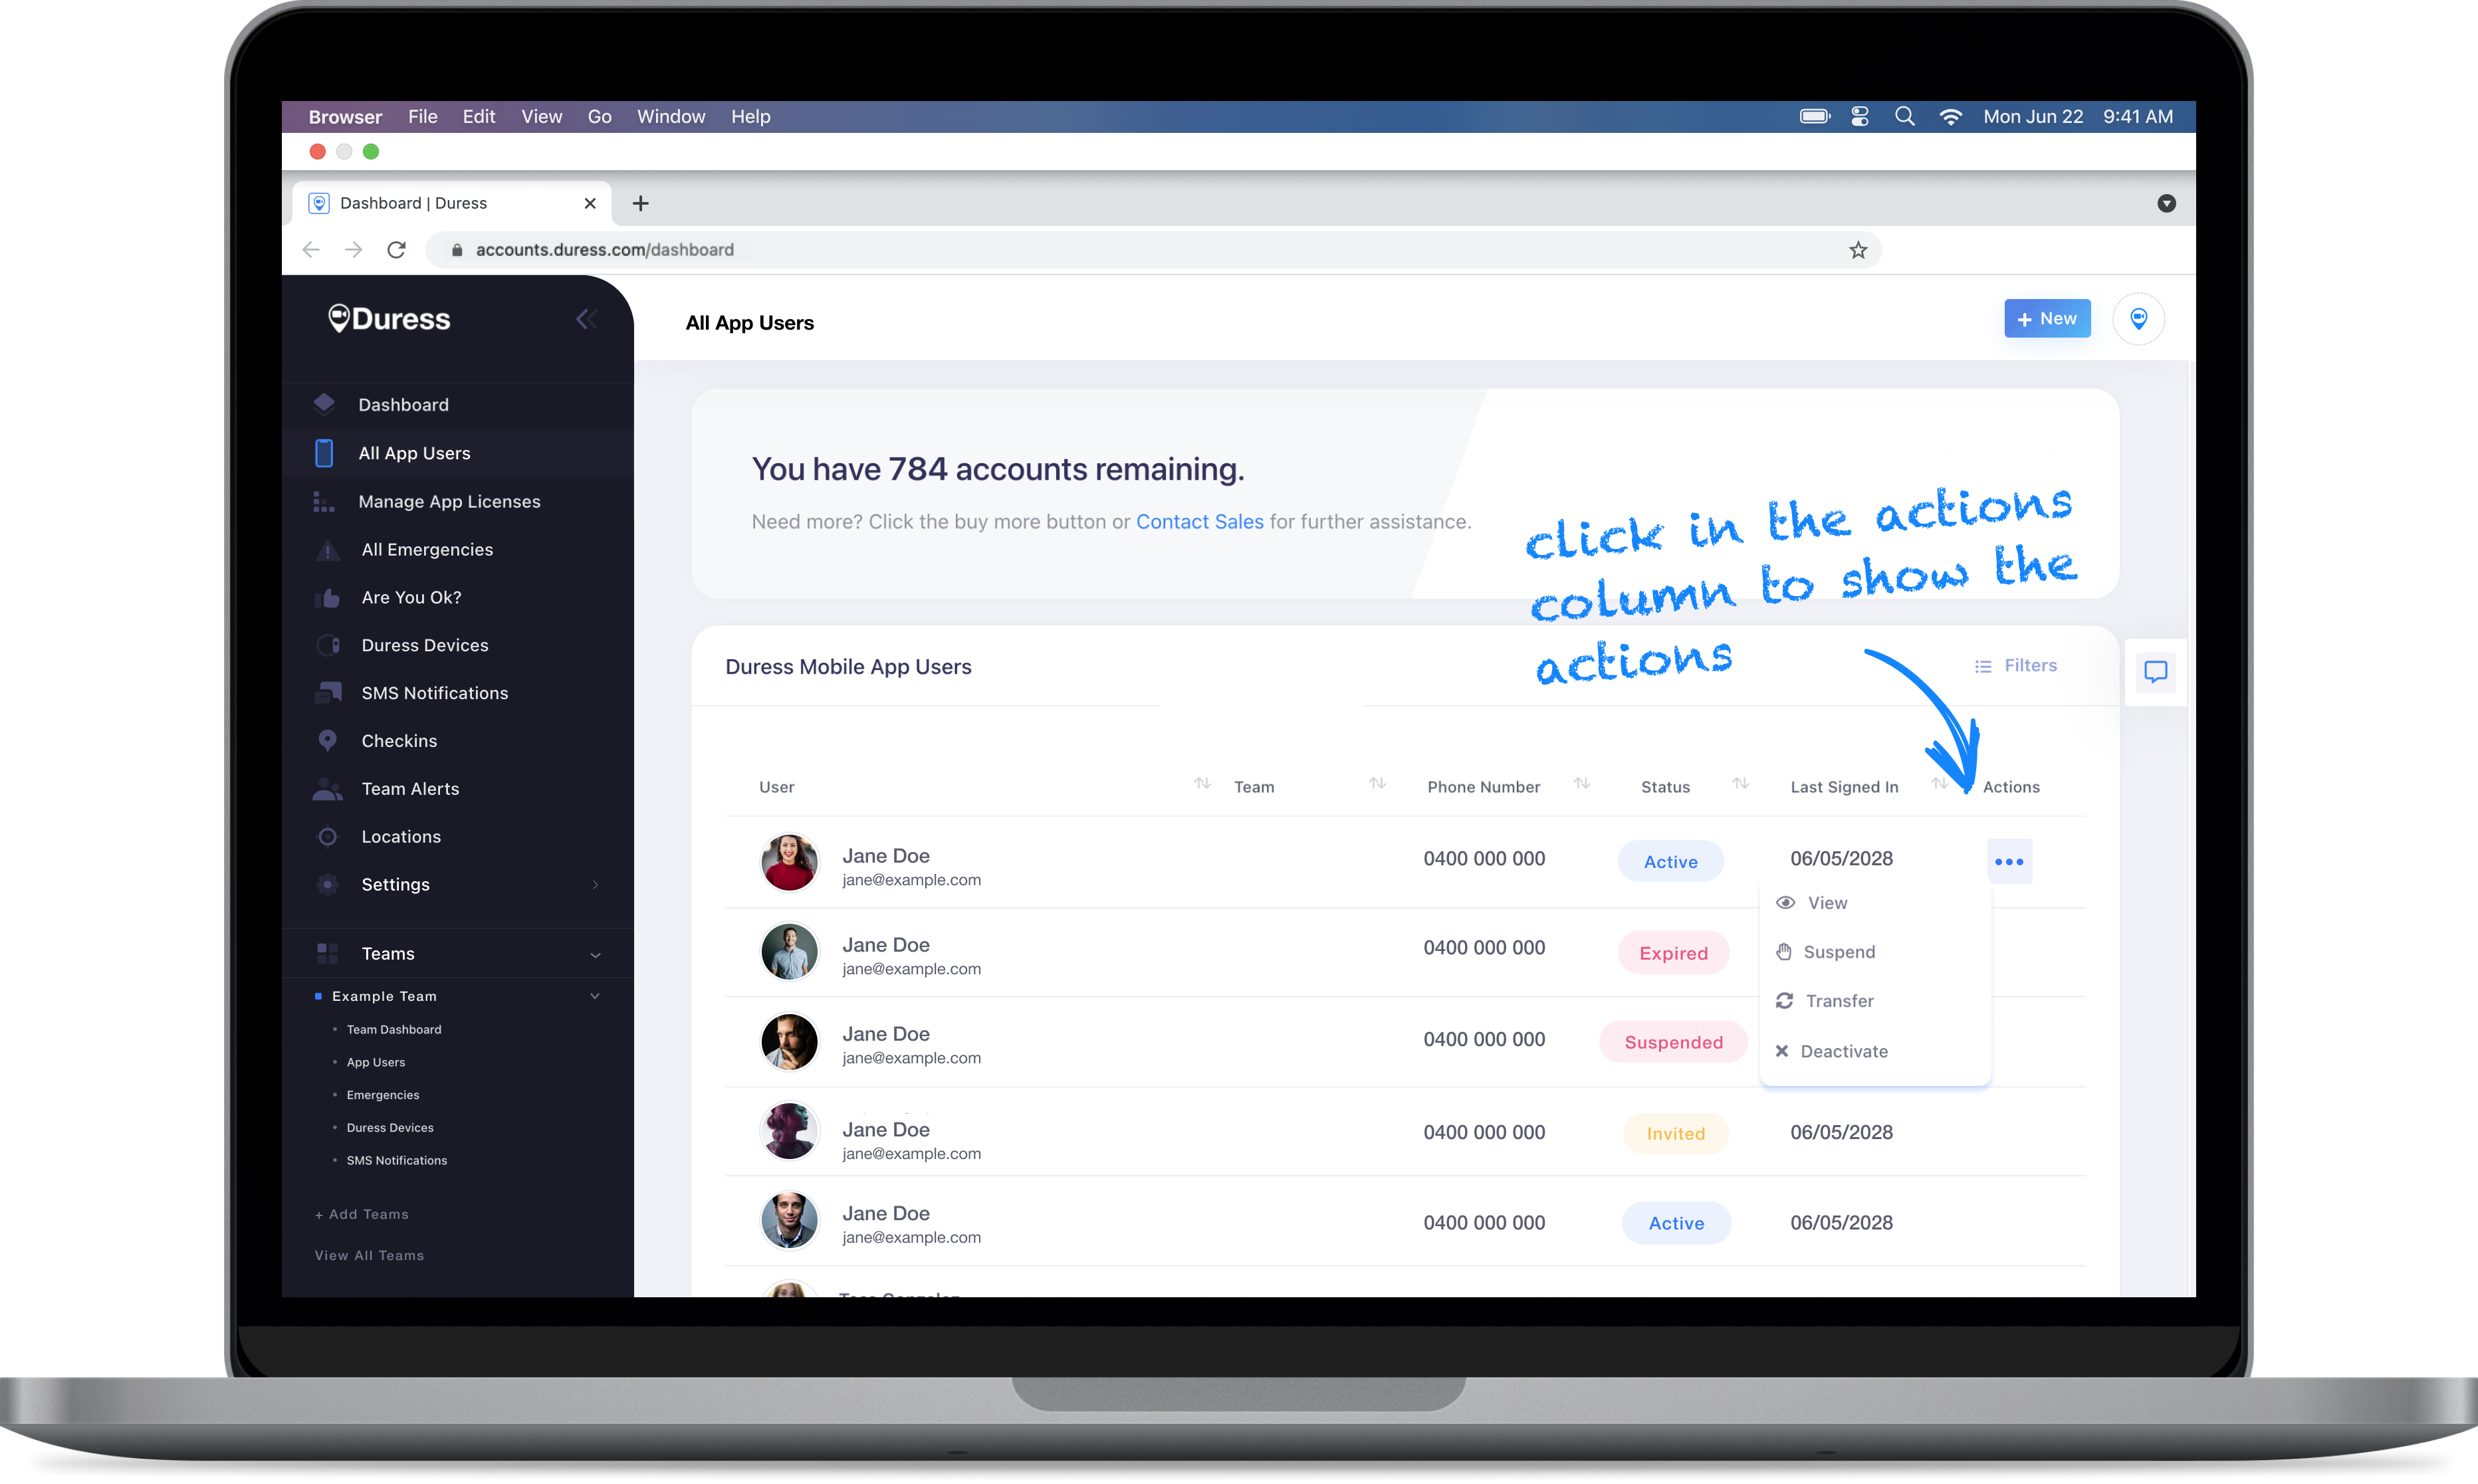This screenshot has width=2478, height=1484.
Task: Click the View action menu entry
Action: [1828, 902]
